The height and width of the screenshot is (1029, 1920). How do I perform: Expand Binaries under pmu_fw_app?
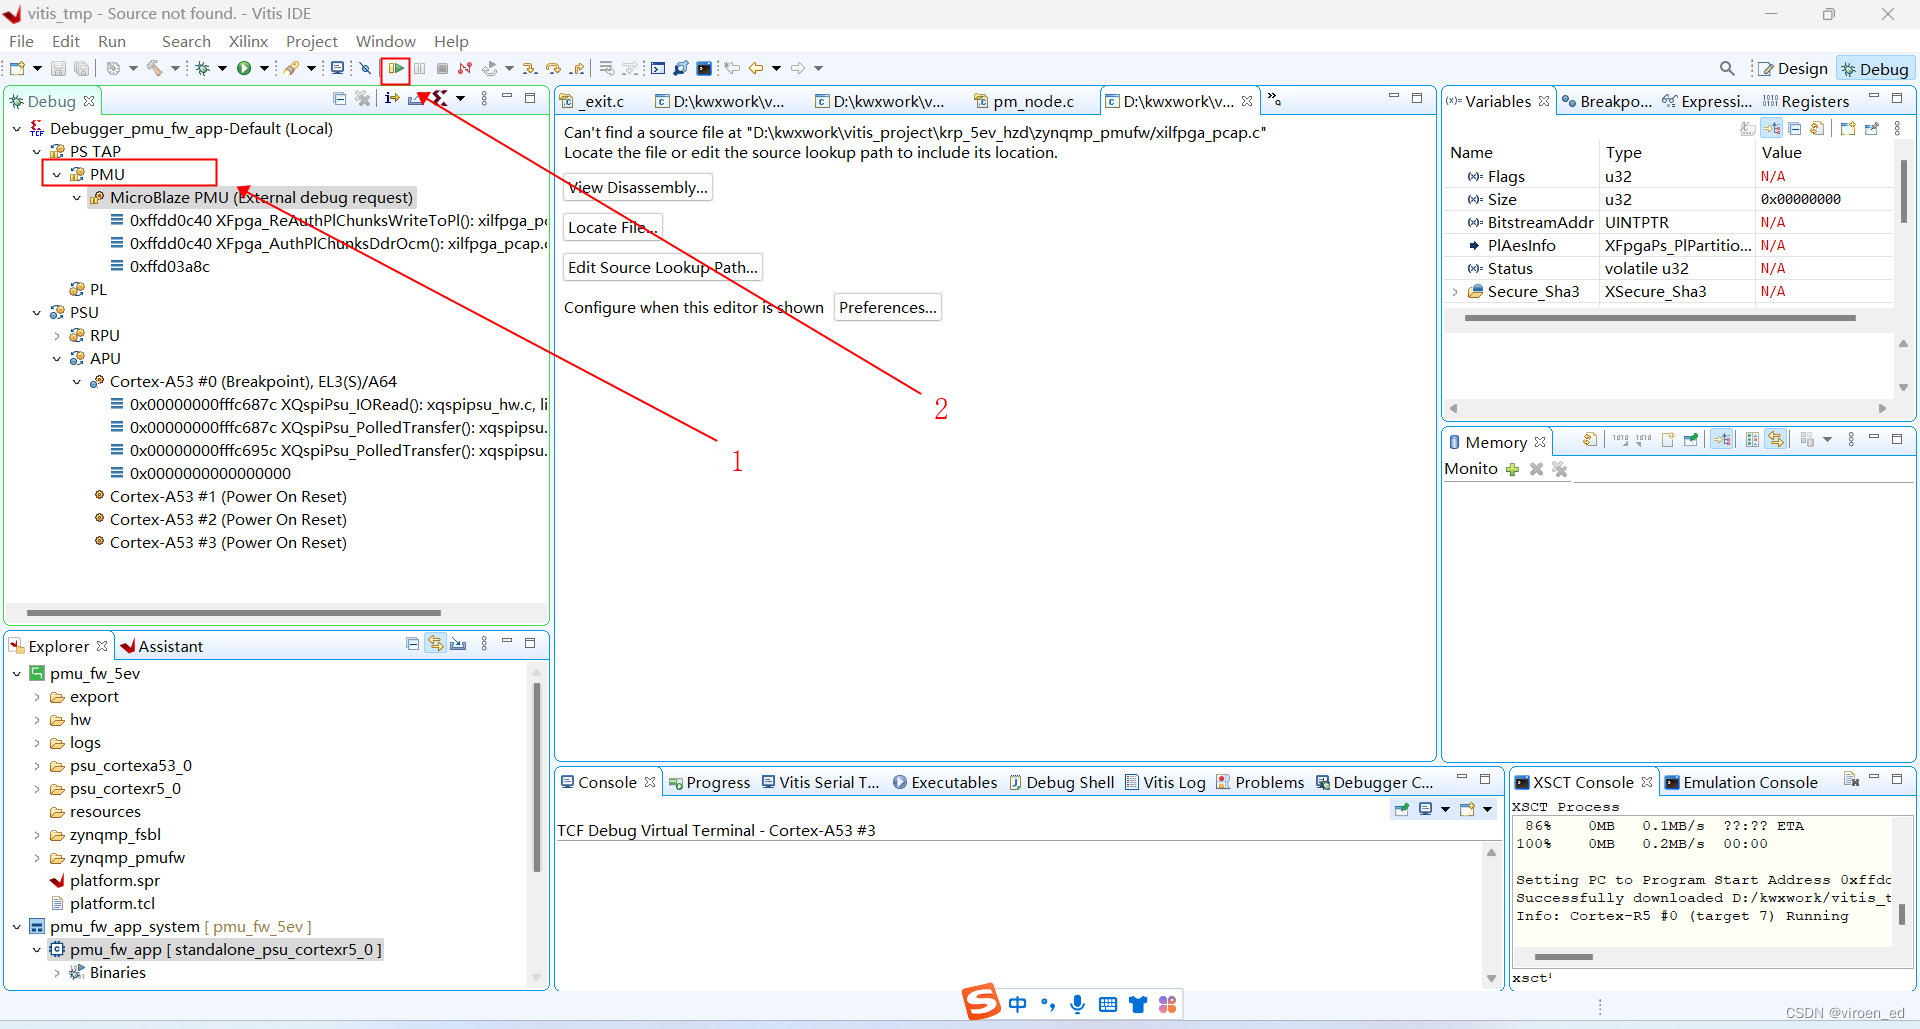[57, 972]
